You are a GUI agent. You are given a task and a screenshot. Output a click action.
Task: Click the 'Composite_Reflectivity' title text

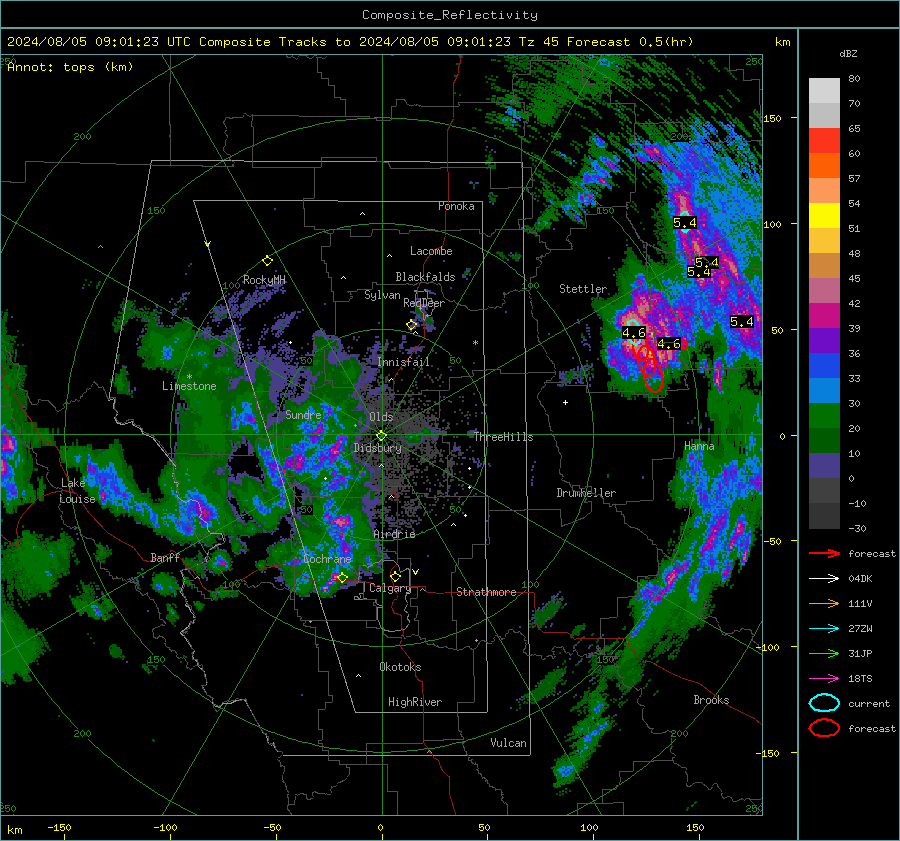click(x=450, y=15)
